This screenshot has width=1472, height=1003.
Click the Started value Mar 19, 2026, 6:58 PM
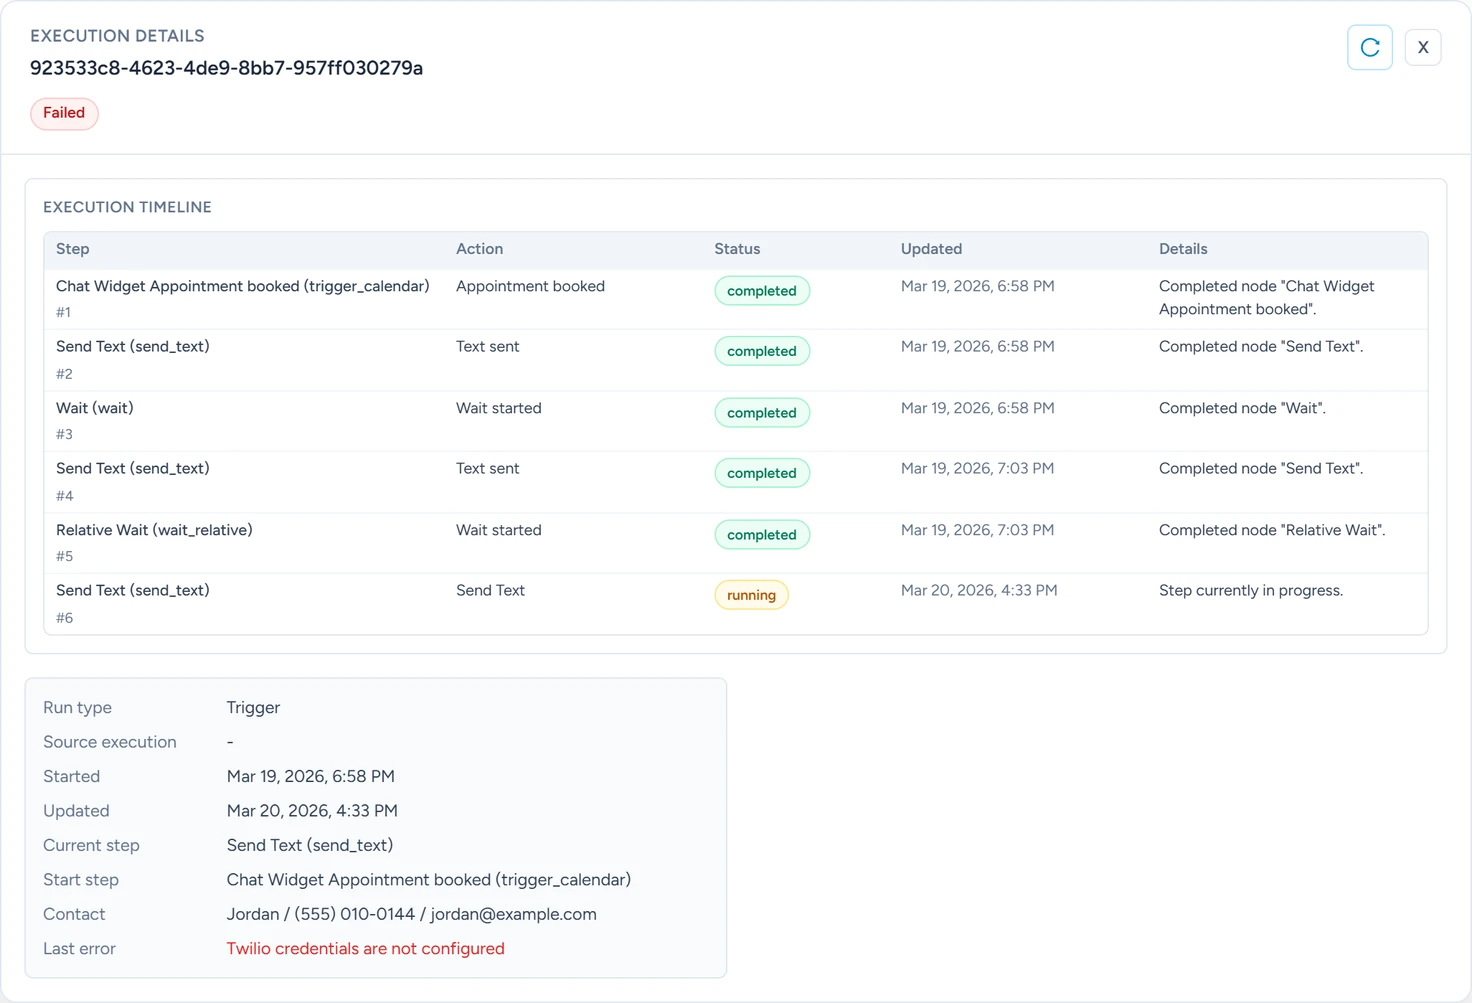[311, 777]
